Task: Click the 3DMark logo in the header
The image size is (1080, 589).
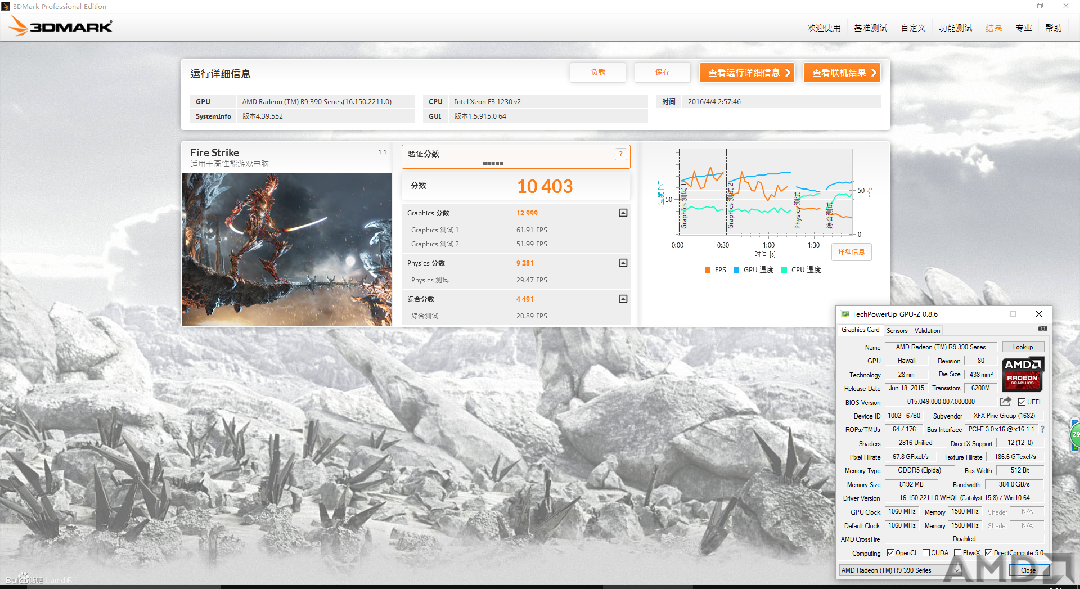Action: point(61,26)
